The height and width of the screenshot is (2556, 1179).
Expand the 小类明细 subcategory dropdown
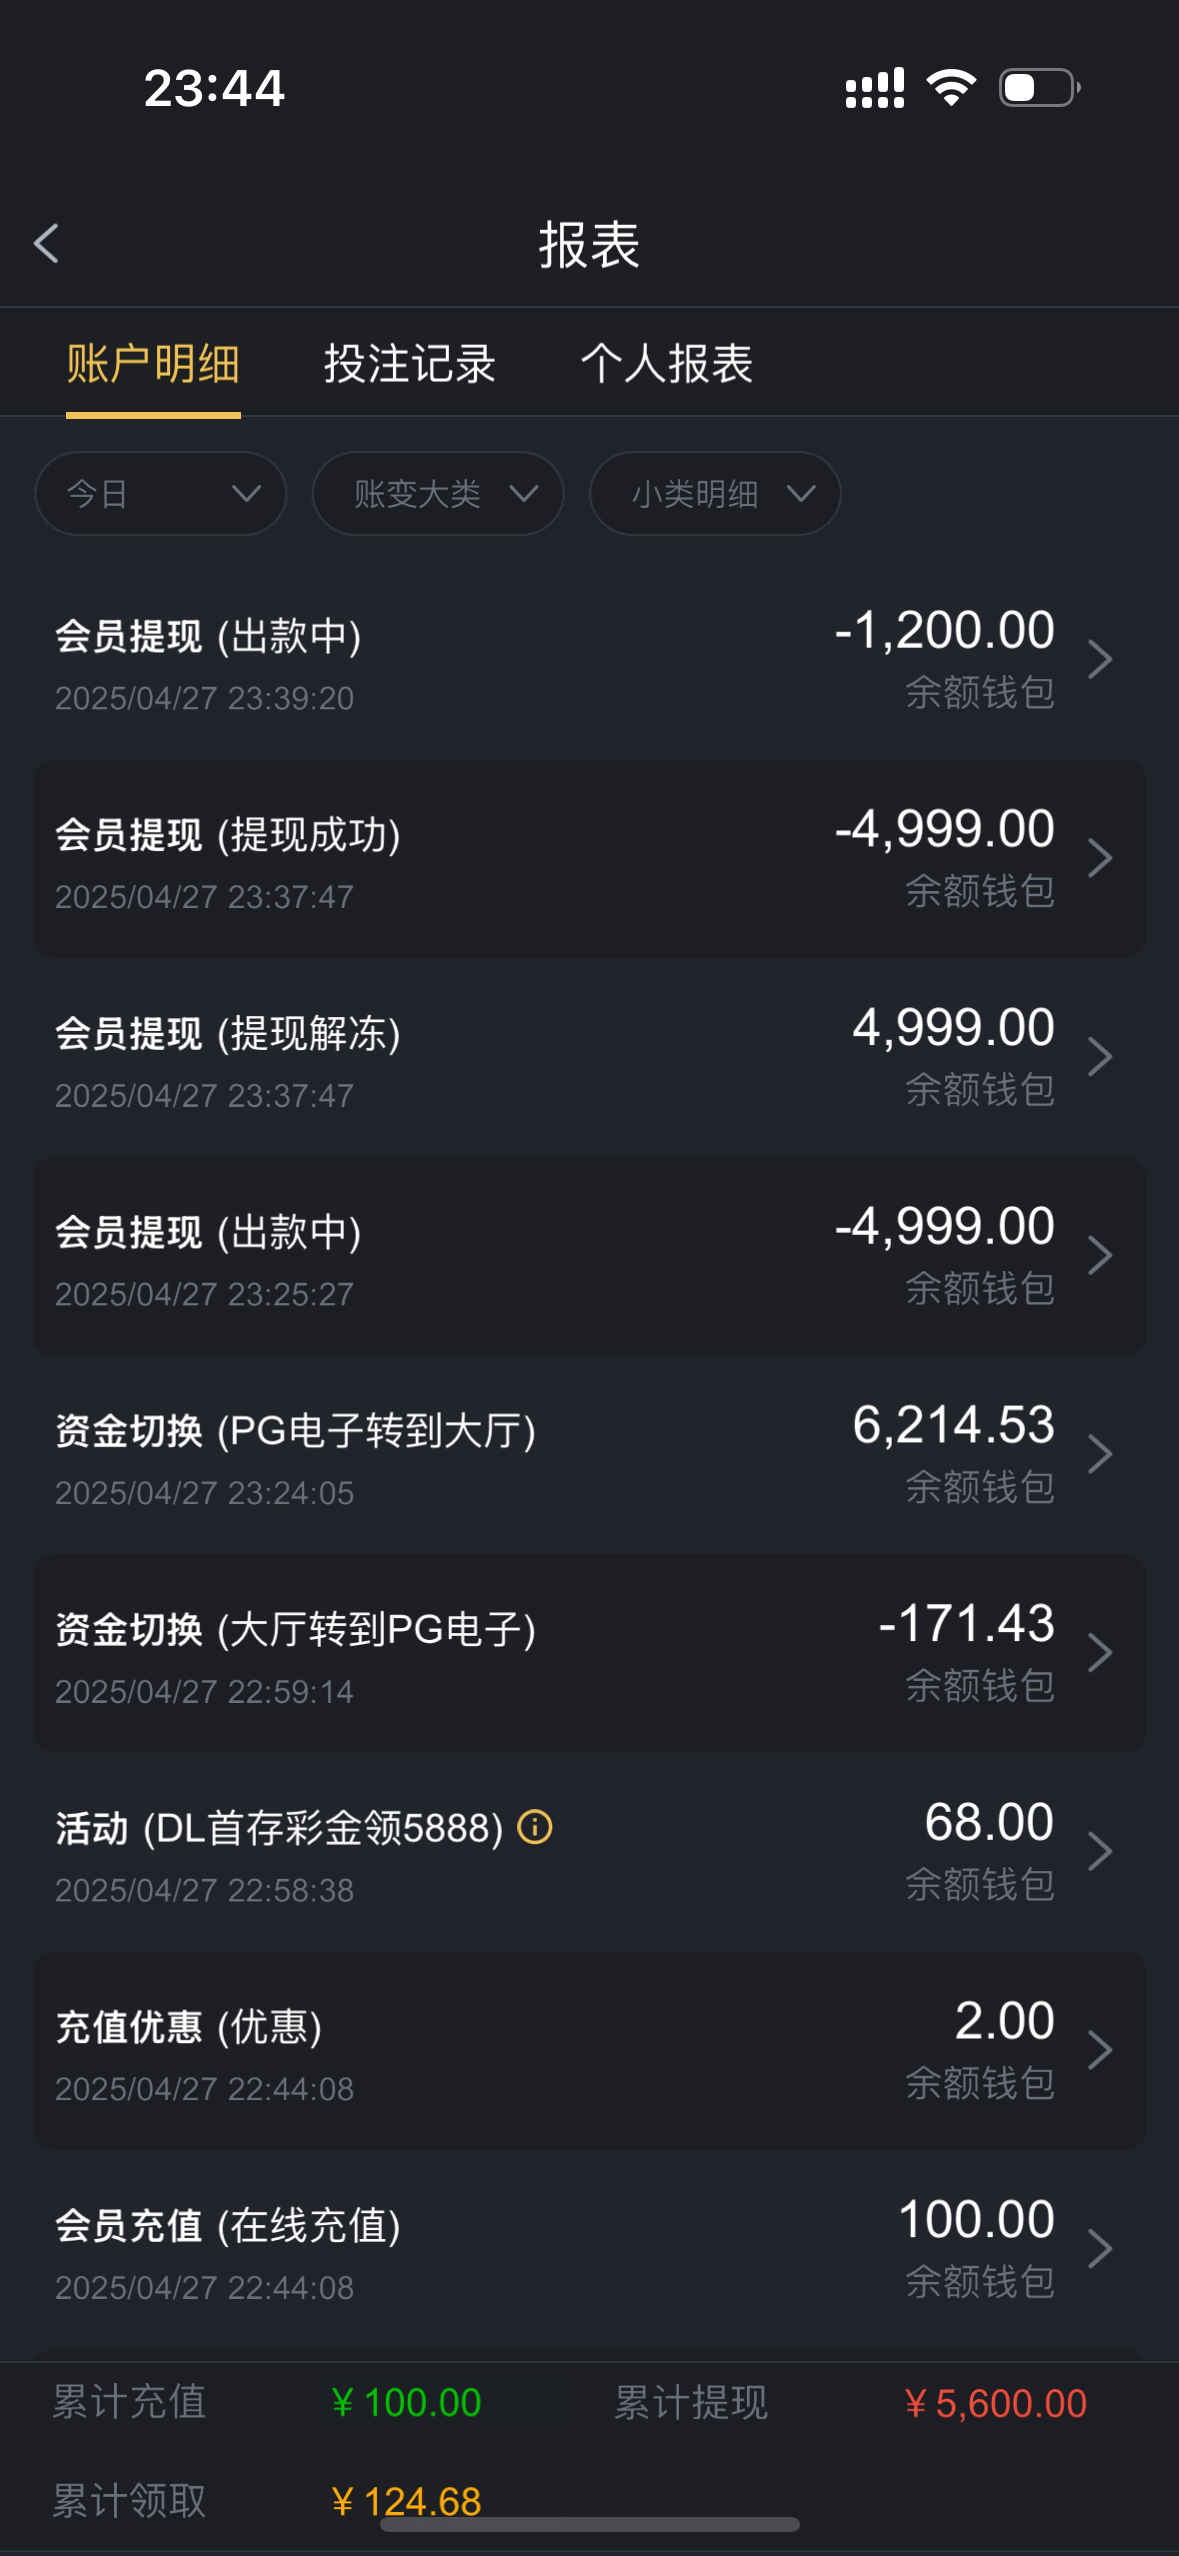pos(715,494)
